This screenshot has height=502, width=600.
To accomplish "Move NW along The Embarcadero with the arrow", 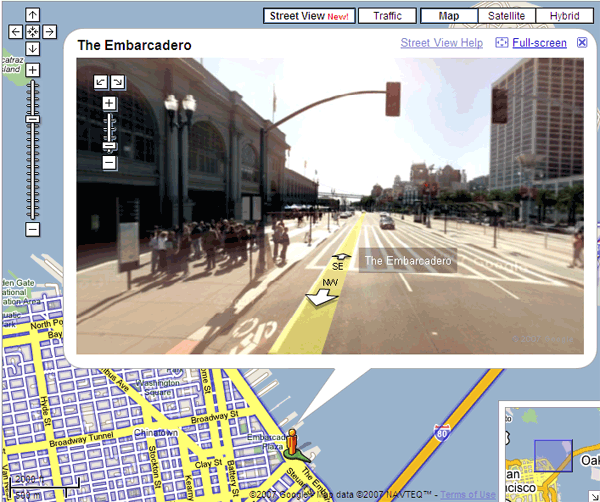I will click(321, 298).
